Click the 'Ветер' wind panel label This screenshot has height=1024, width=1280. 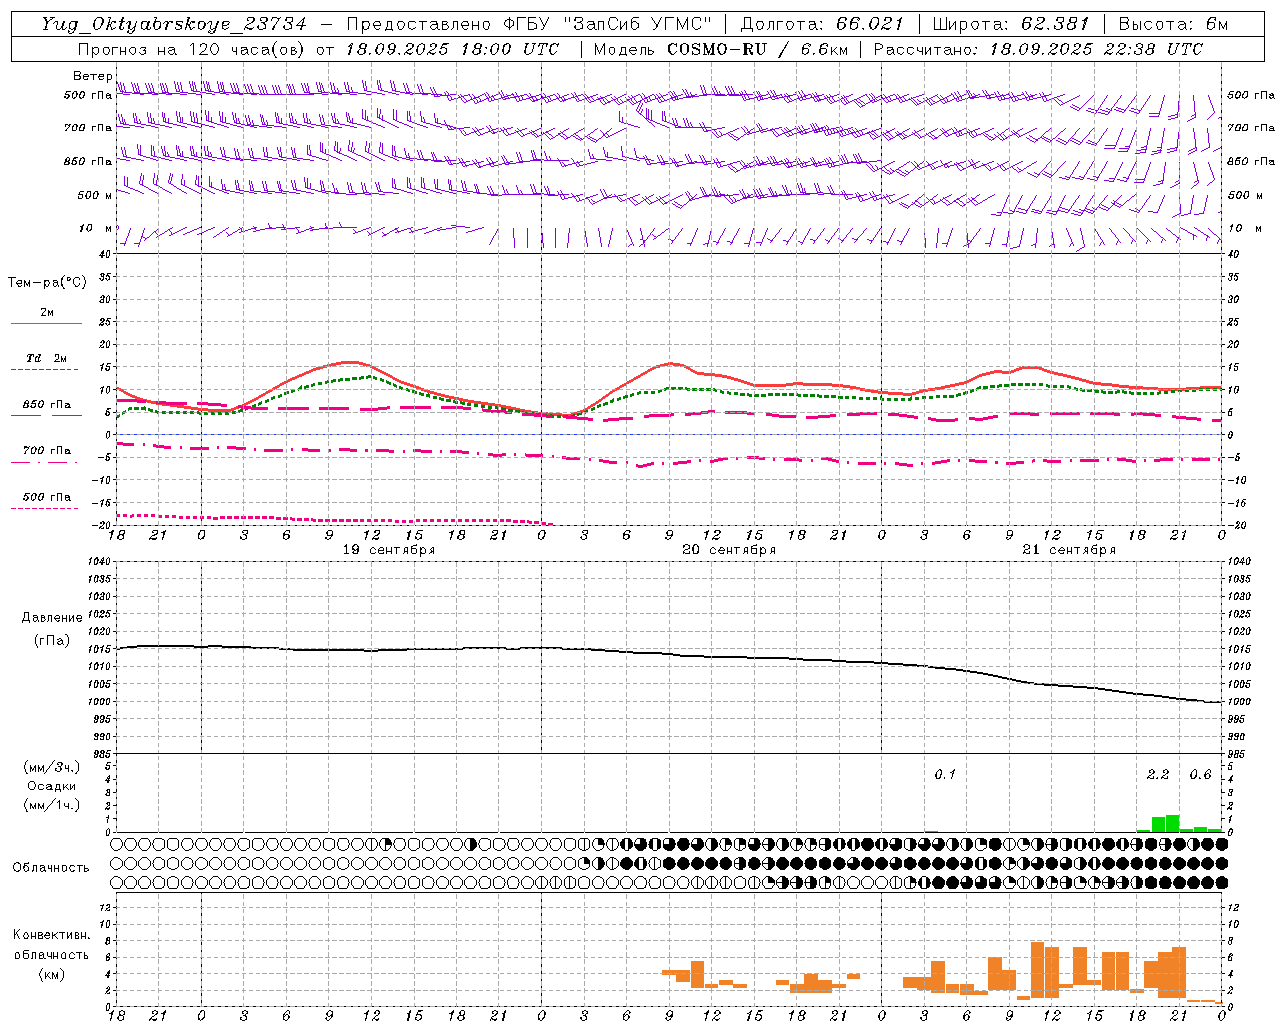(x=93, y=76)
